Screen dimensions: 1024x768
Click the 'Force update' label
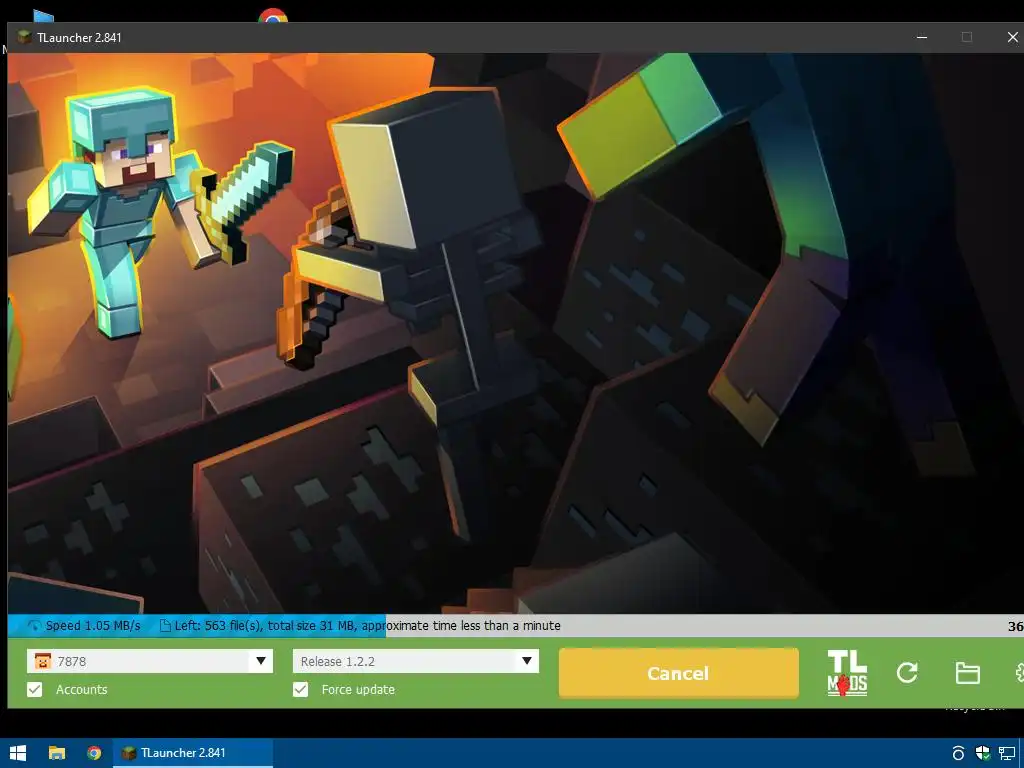coord(358,690)
